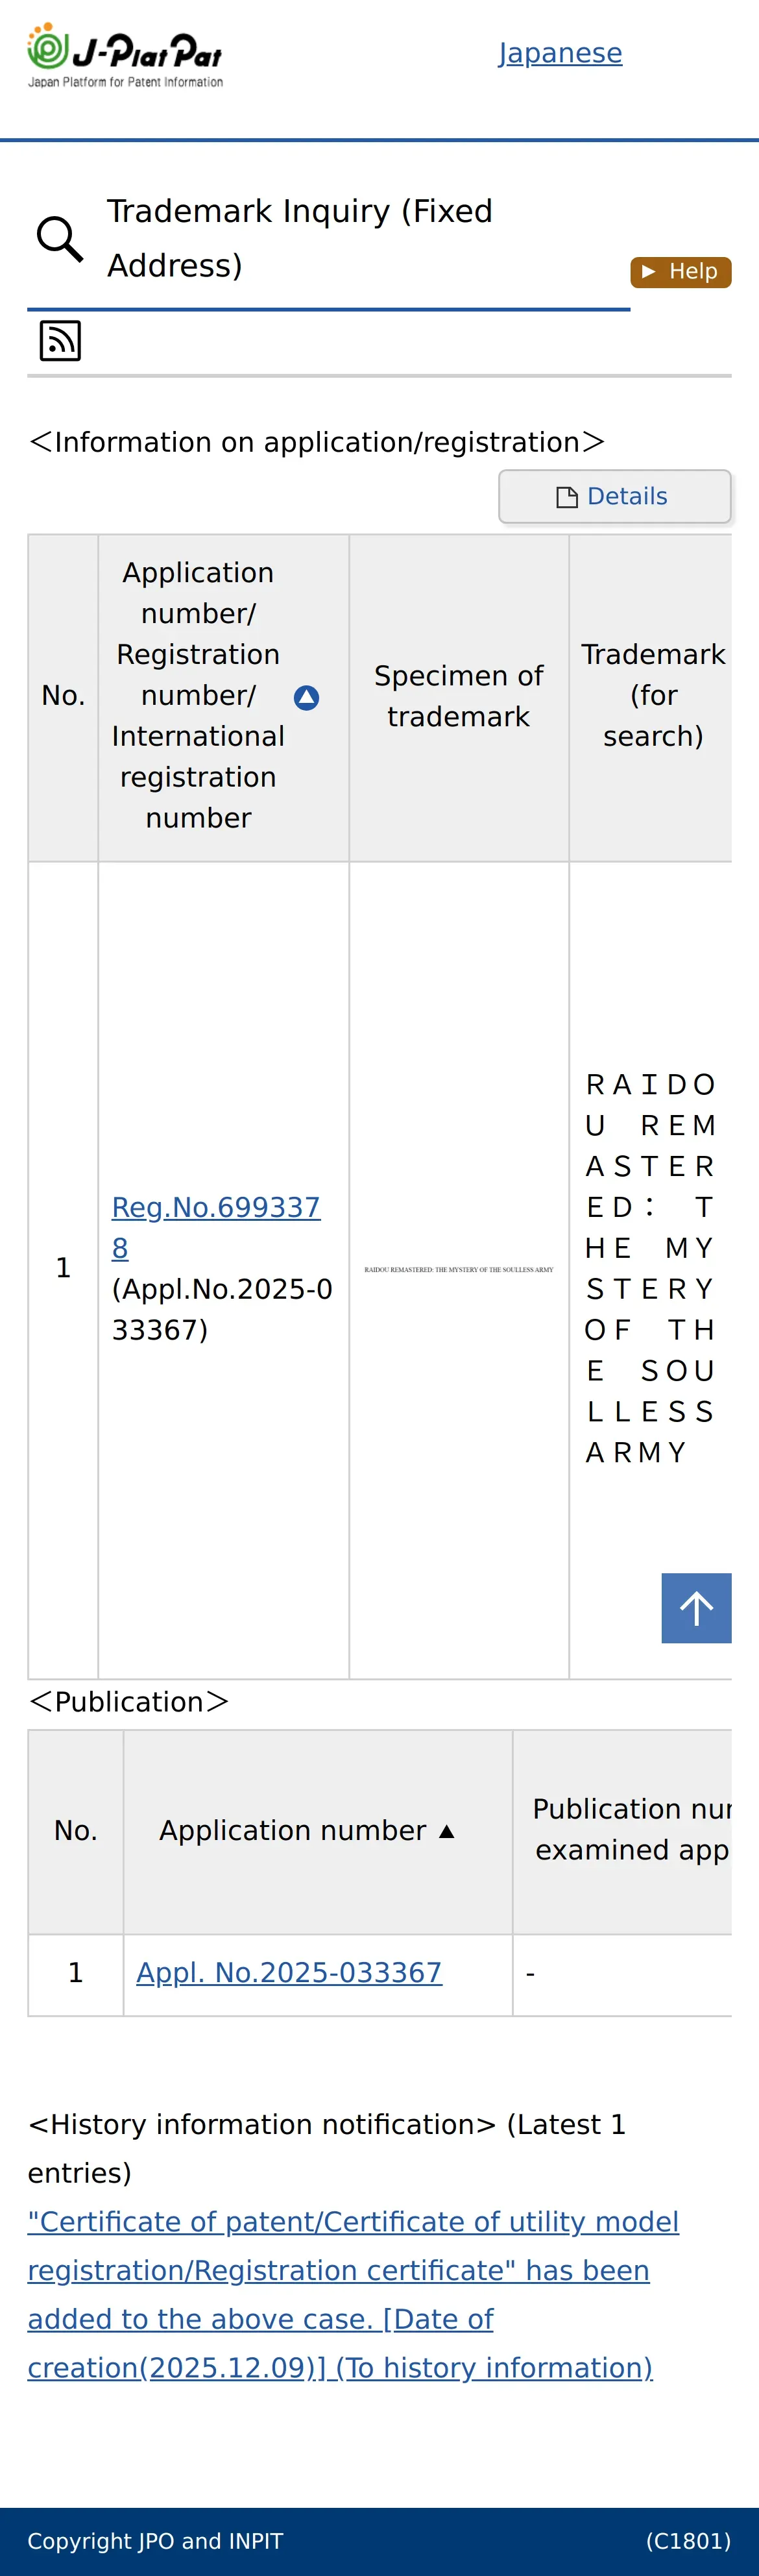
Task: Click the J-PlatPat logo
Action: pyautogui.click(x=125, y=56)
